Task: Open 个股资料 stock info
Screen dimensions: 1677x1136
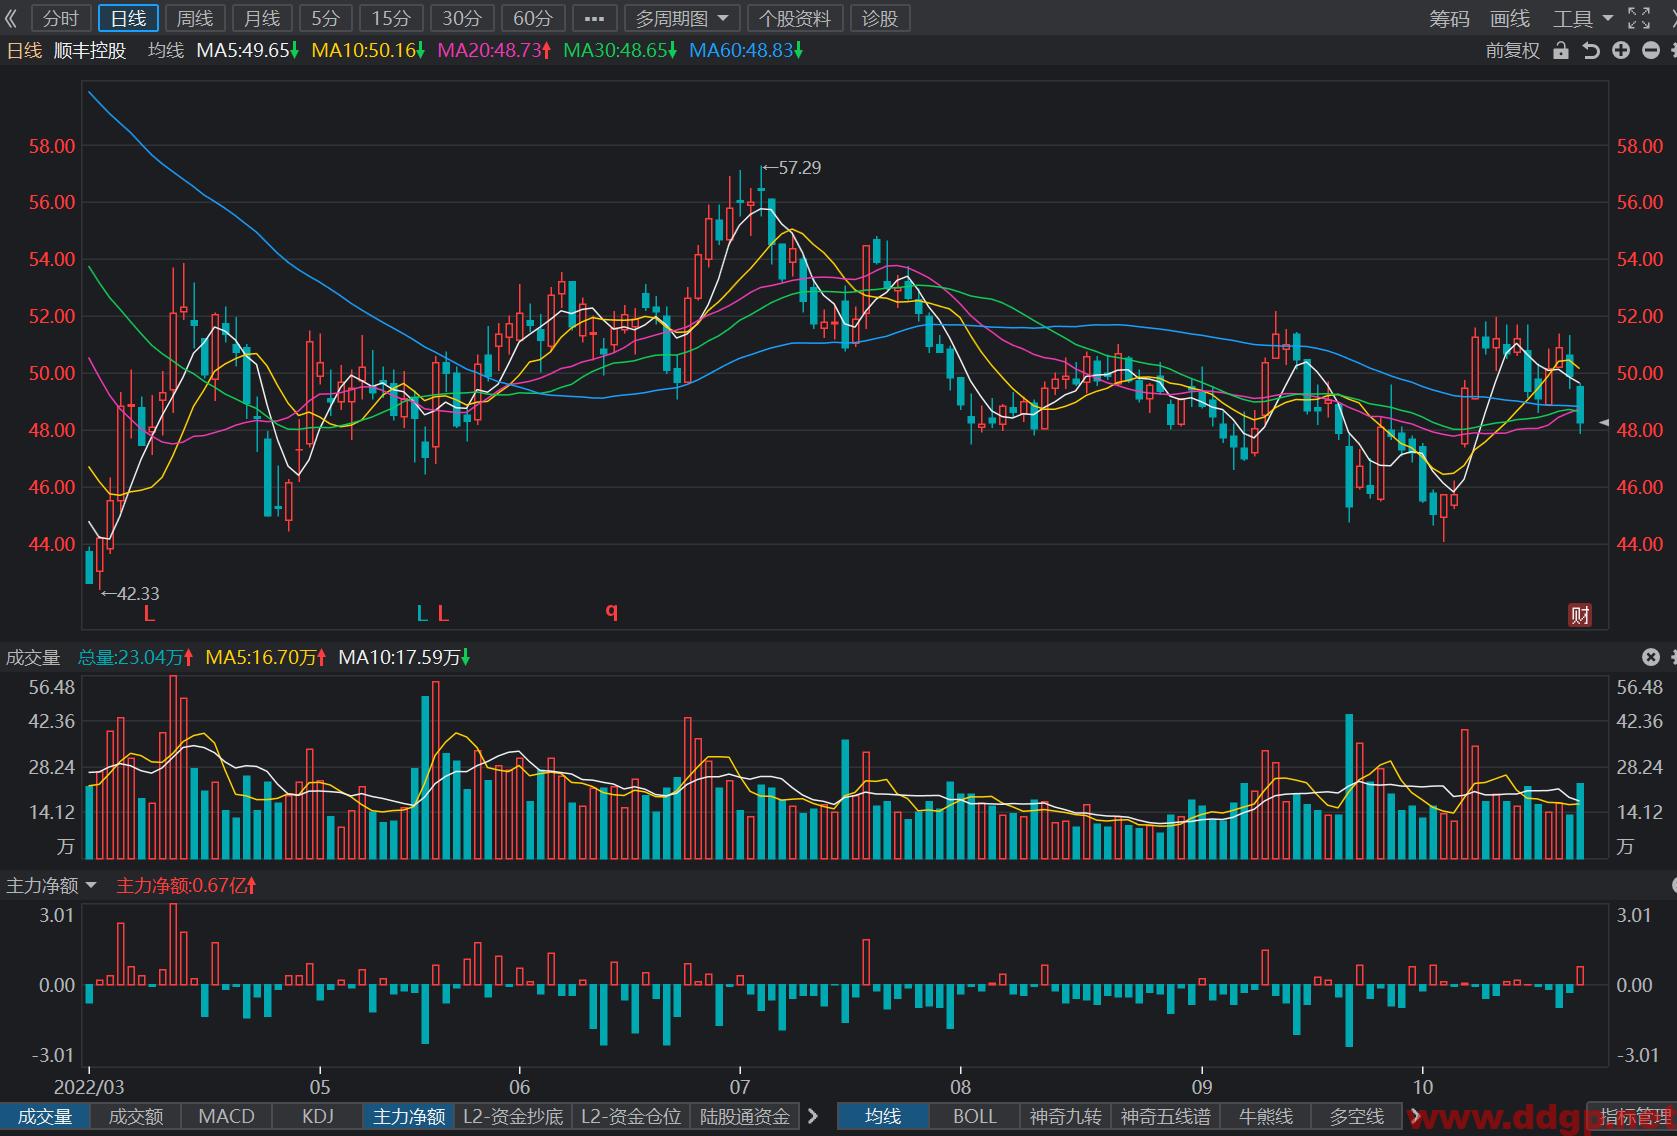Action: tap(795, 18)
